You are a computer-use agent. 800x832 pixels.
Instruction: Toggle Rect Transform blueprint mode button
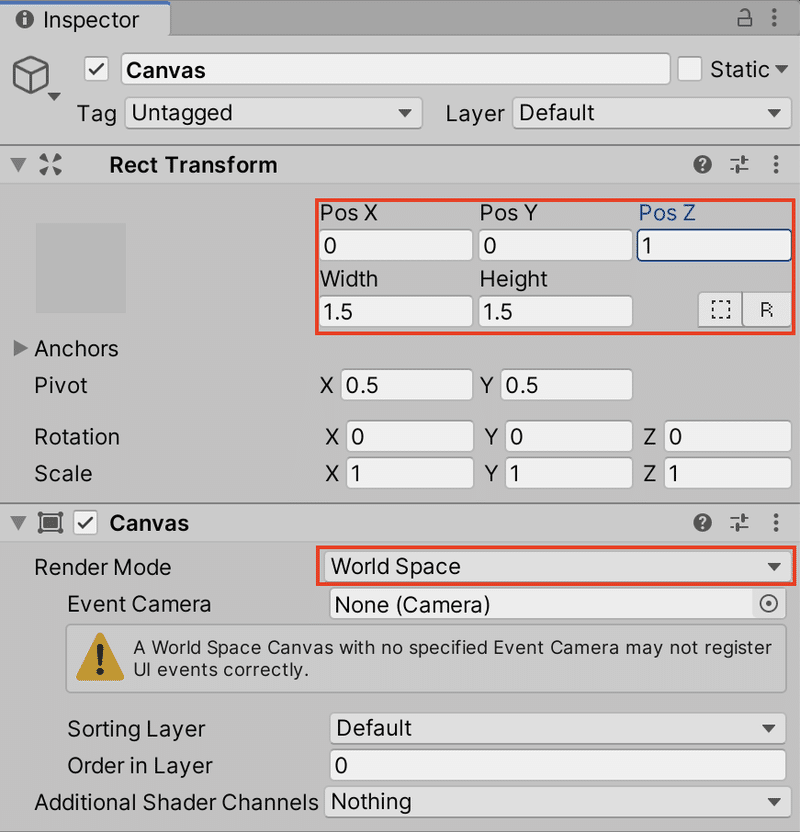point(720,309)
